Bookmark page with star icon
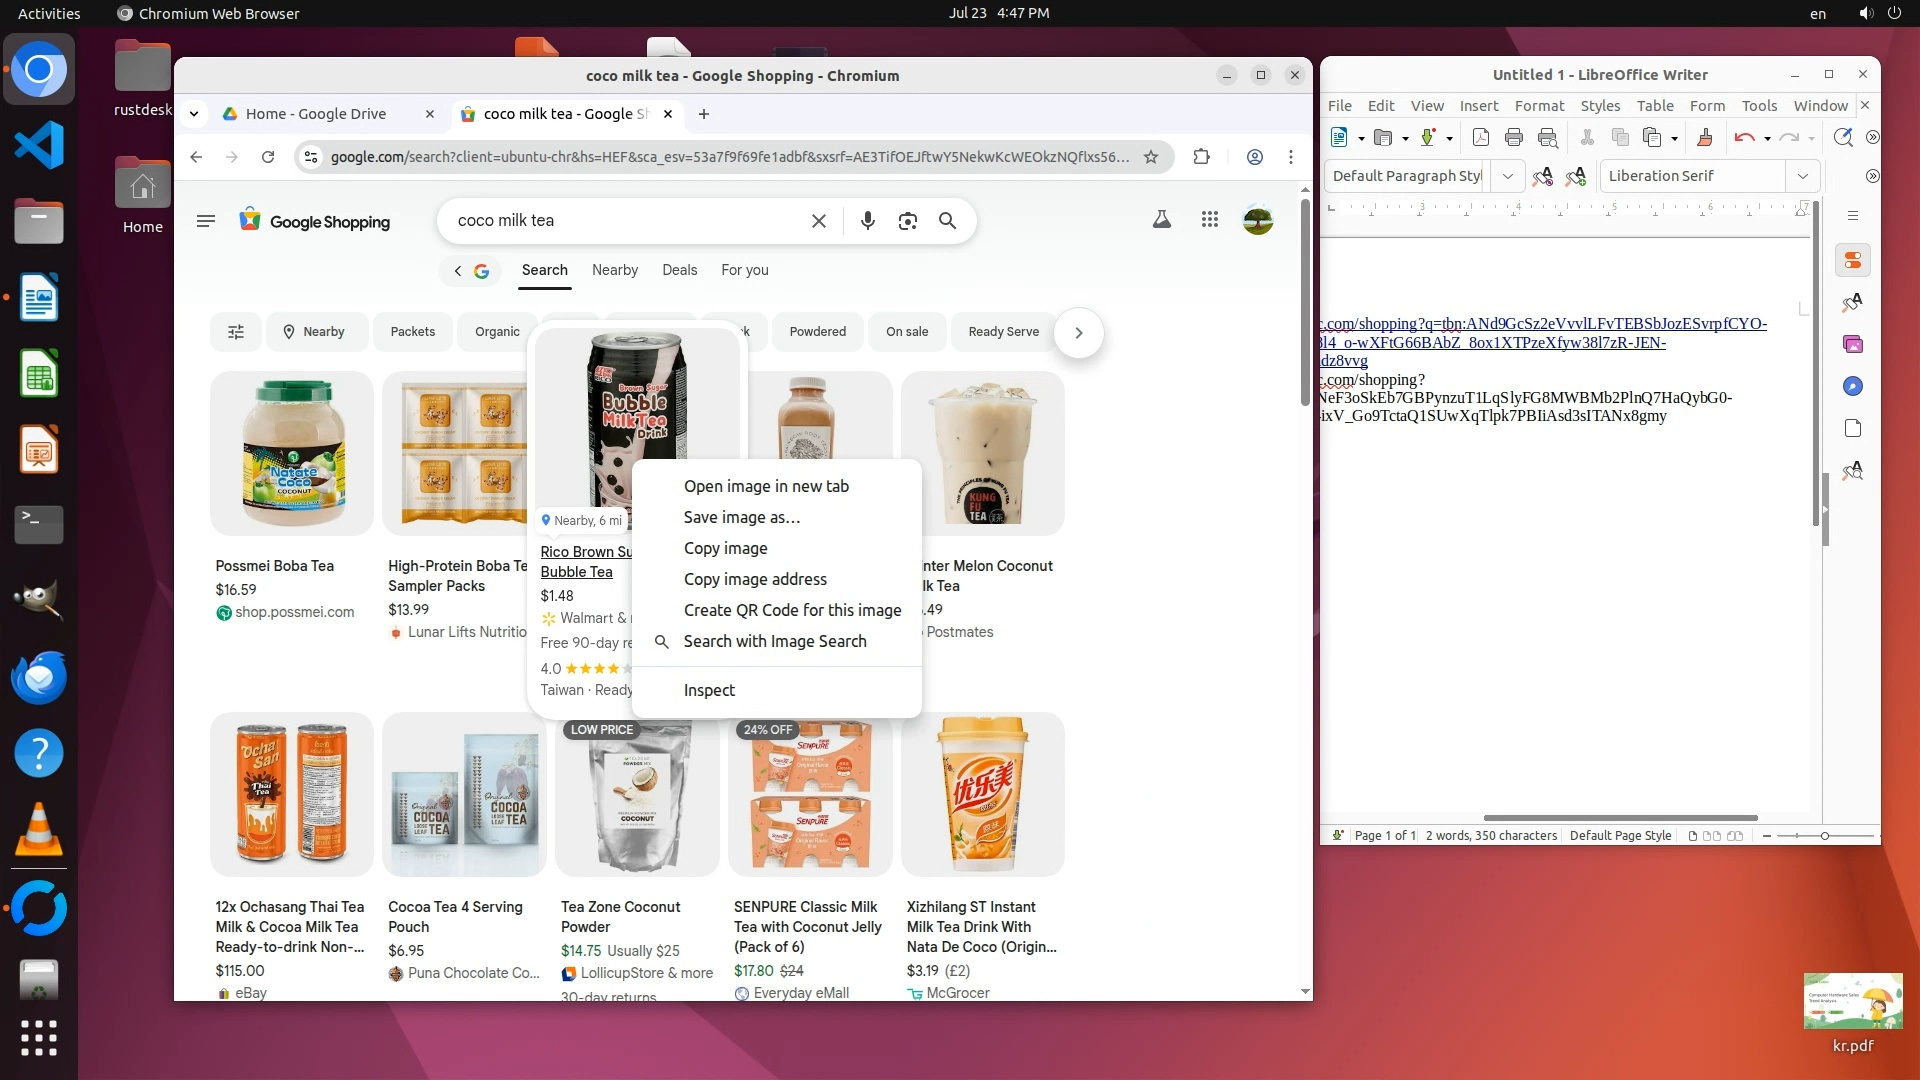This screenshot has height=1080, width=1920. (x=1151, y=157)
